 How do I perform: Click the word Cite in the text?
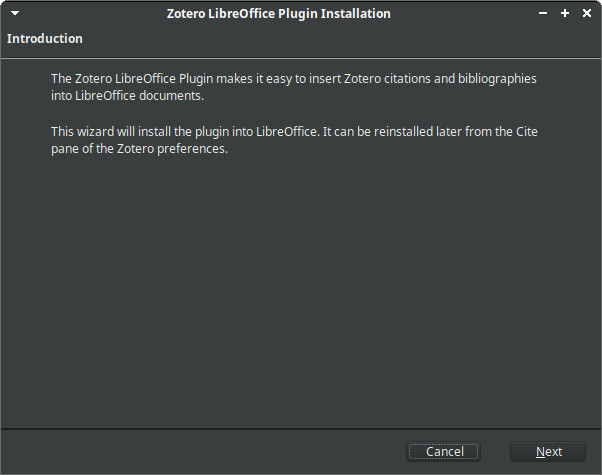tap(526, 131)
